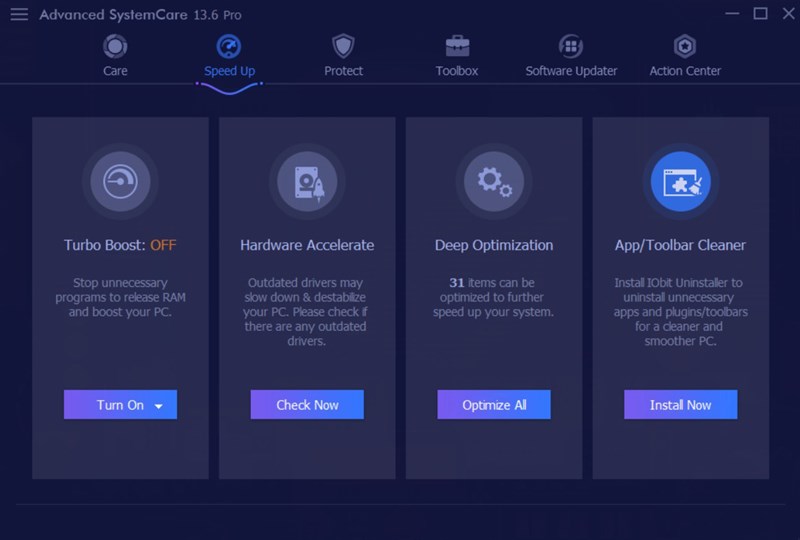Click the Action Center hexagon icon

point(685,46)
